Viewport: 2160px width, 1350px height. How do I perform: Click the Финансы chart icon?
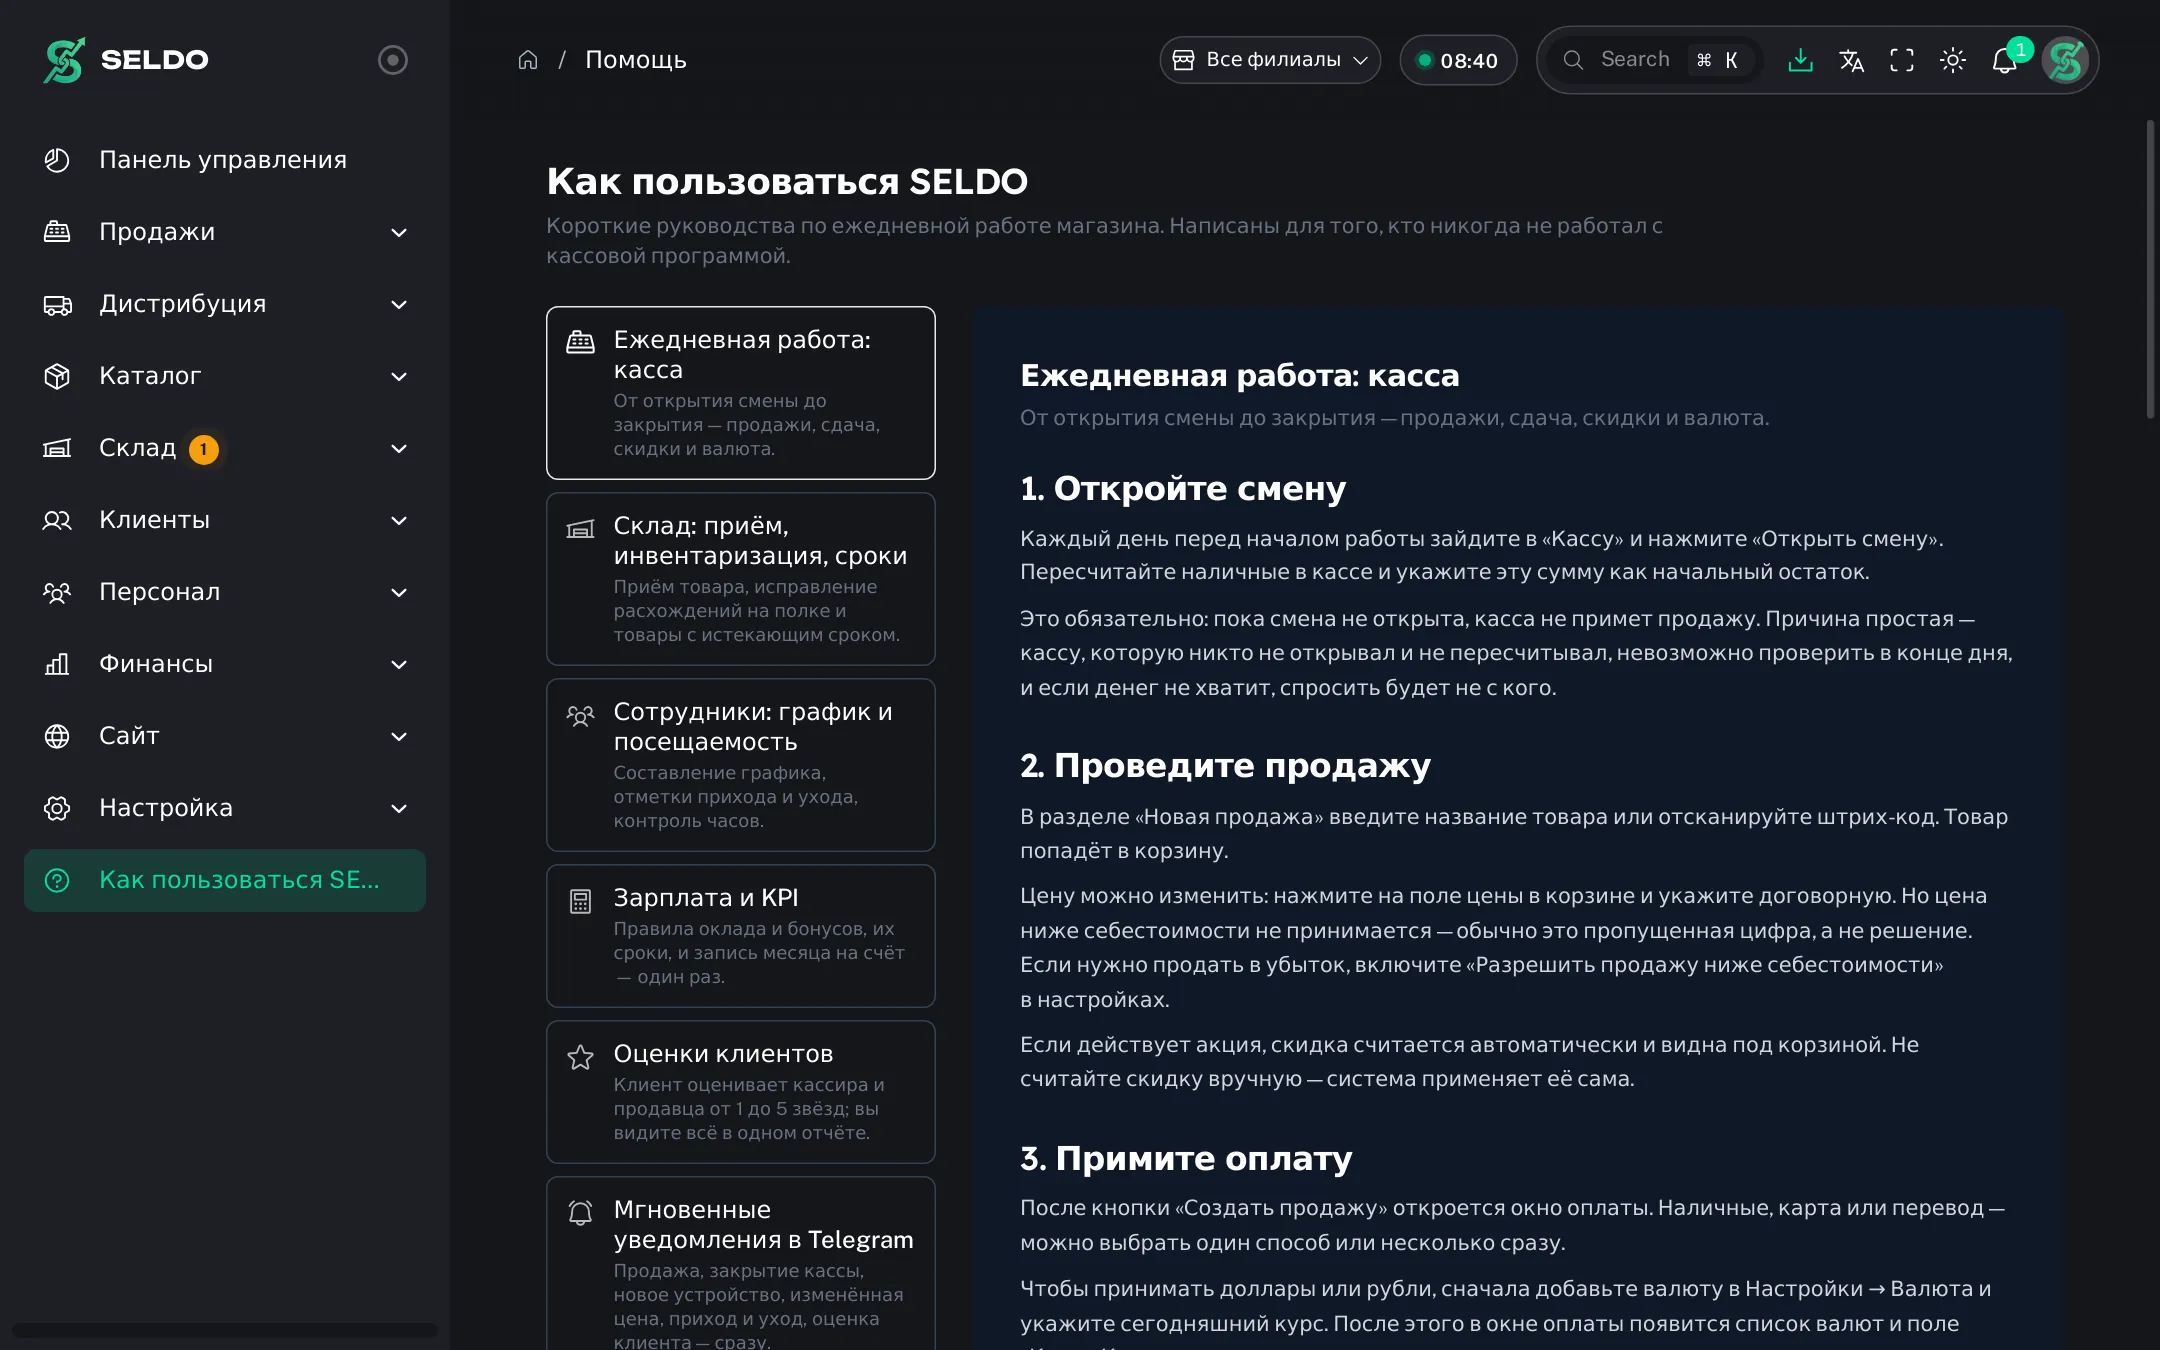click(x=57, y=664)
